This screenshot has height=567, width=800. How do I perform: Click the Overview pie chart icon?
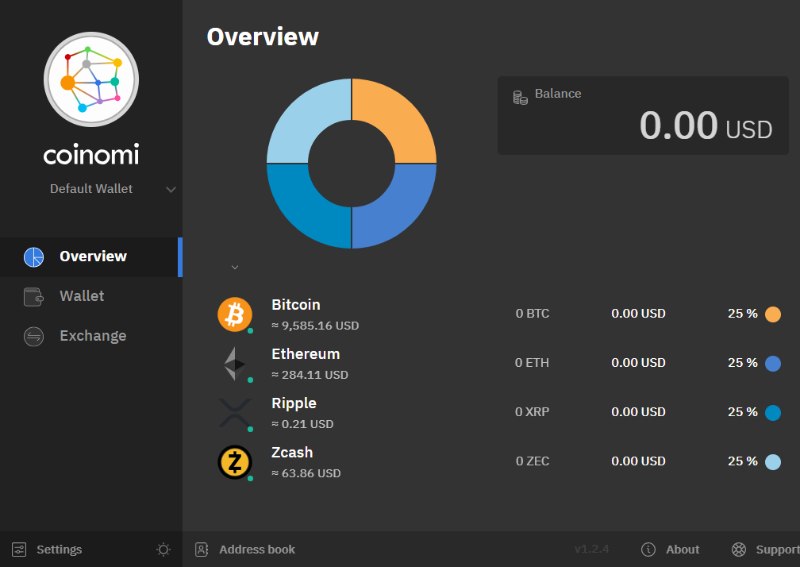(x=34, y=257)
